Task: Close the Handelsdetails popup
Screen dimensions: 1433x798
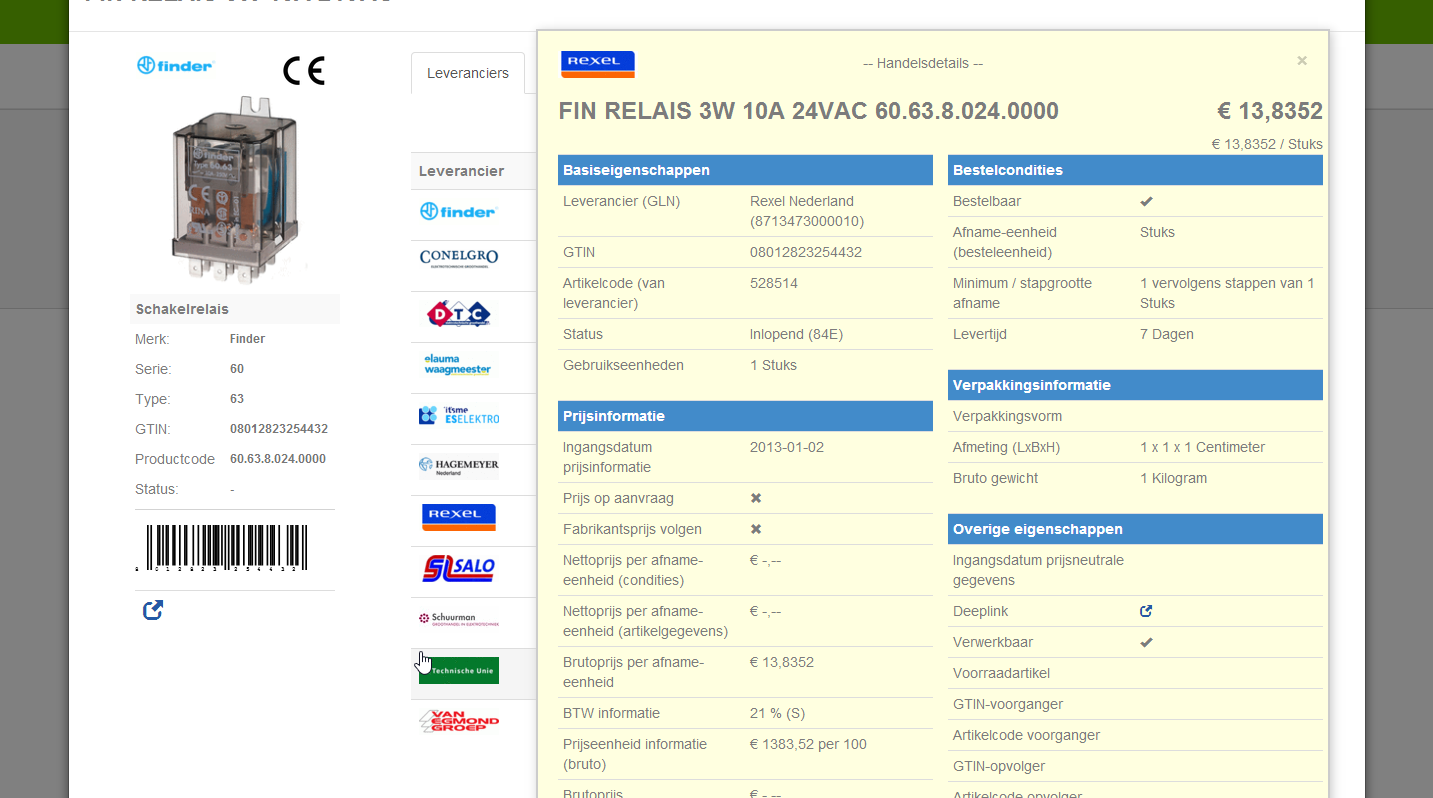Action: (x=1301, y=61)
